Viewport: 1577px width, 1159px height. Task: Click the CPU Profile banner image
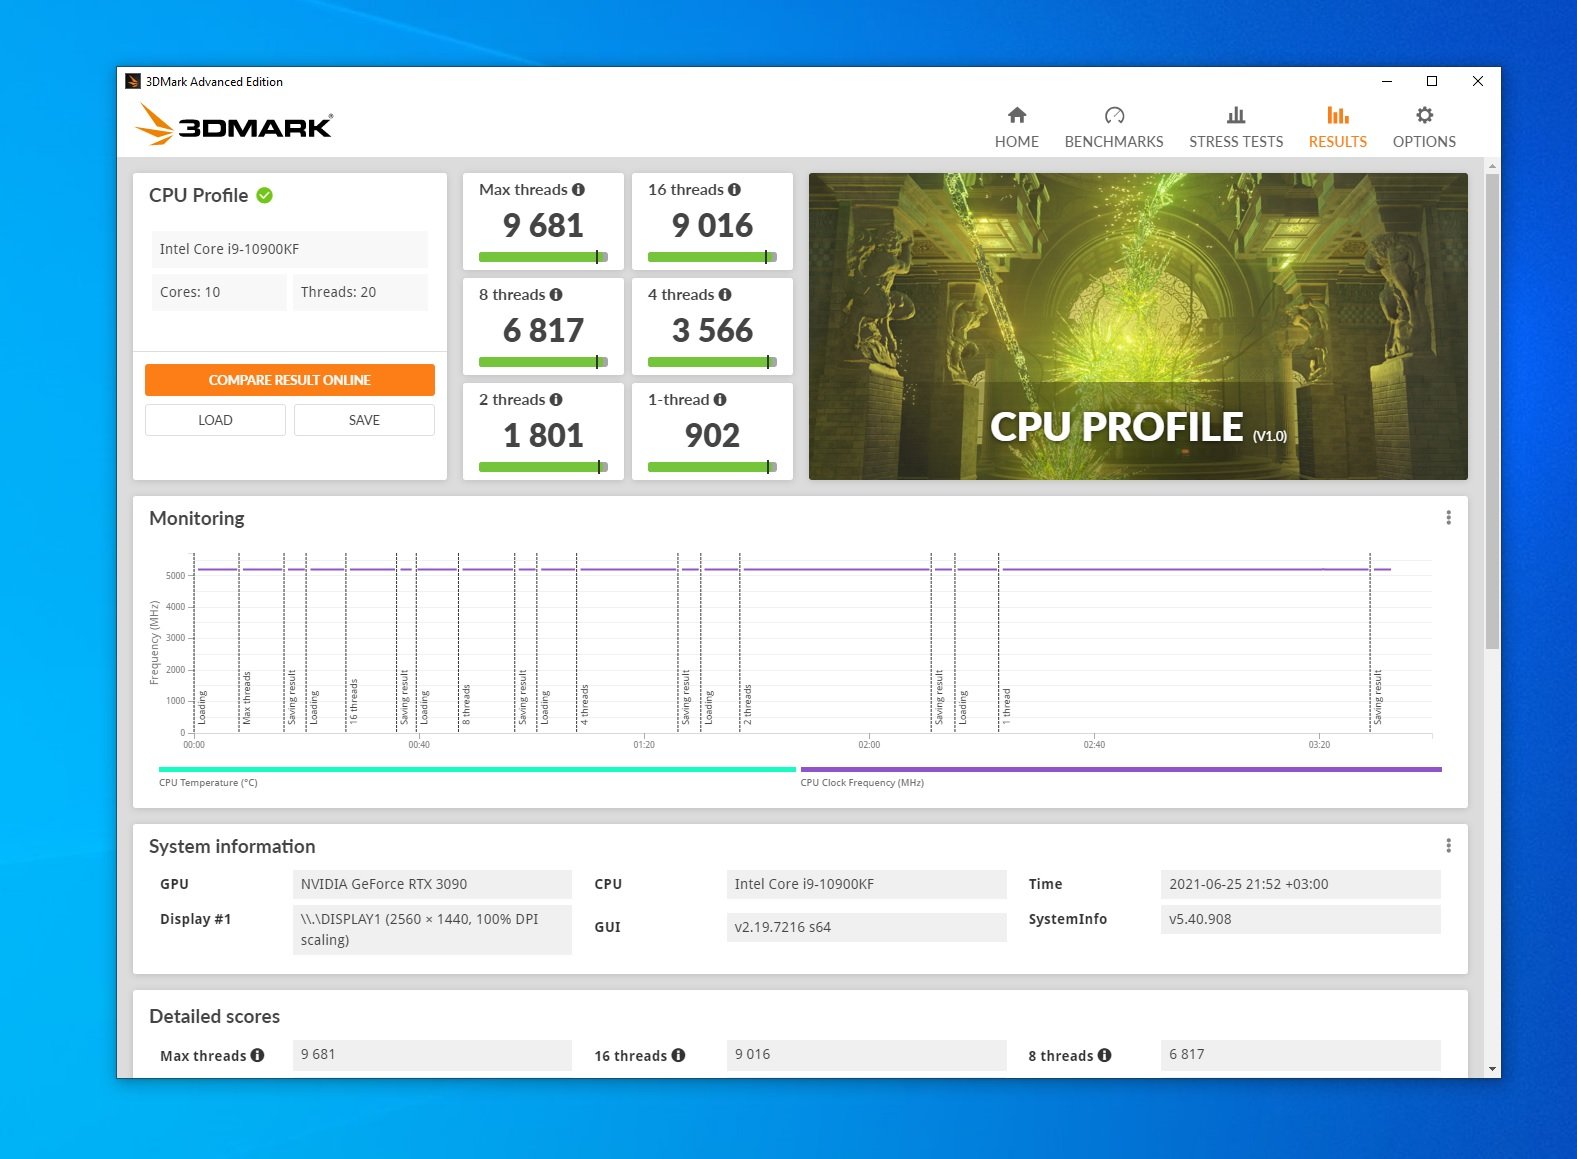(x=1138, y=326)
